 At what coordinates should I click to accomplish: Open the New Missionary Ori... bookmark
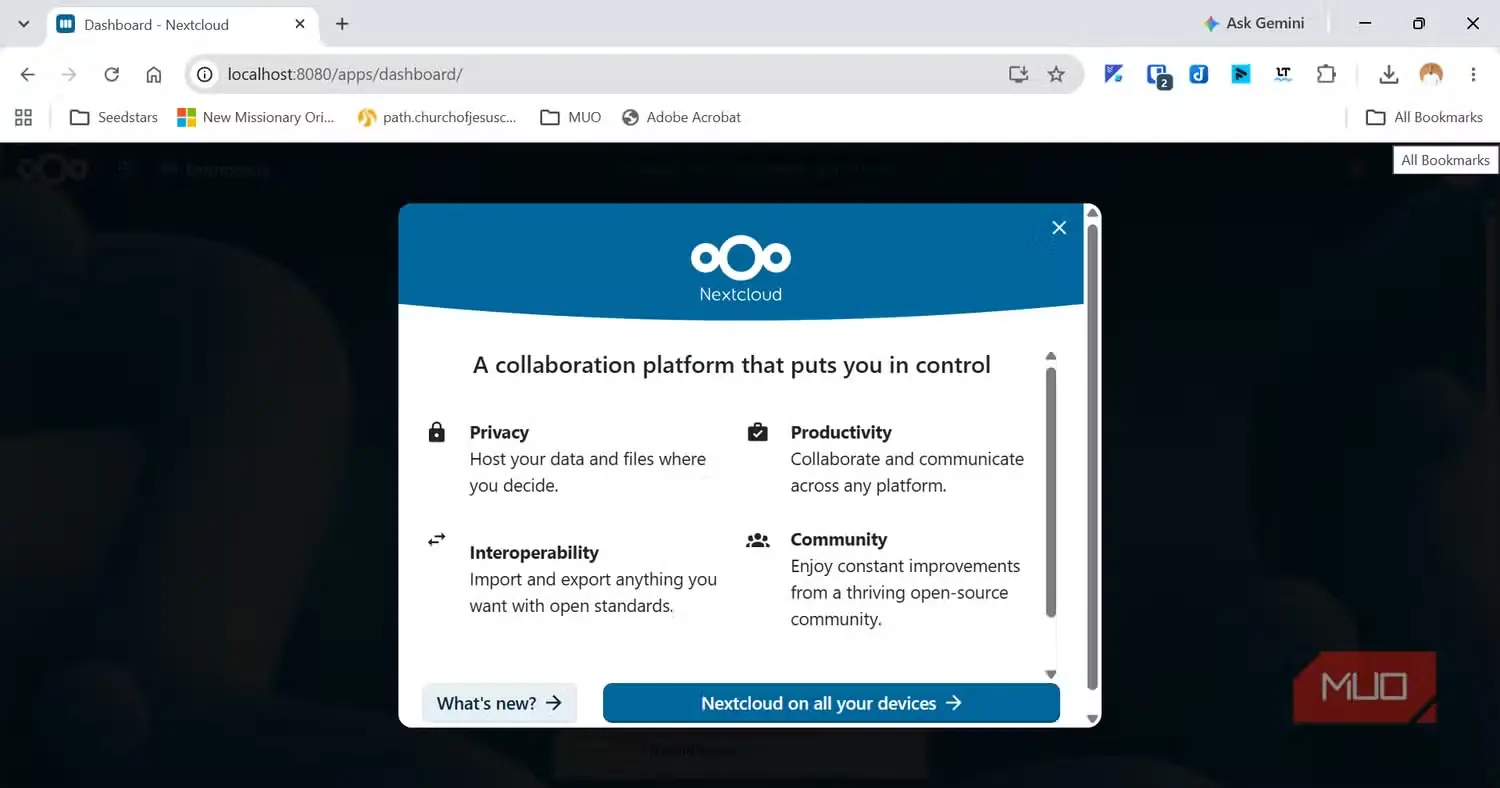click(256, 117)
